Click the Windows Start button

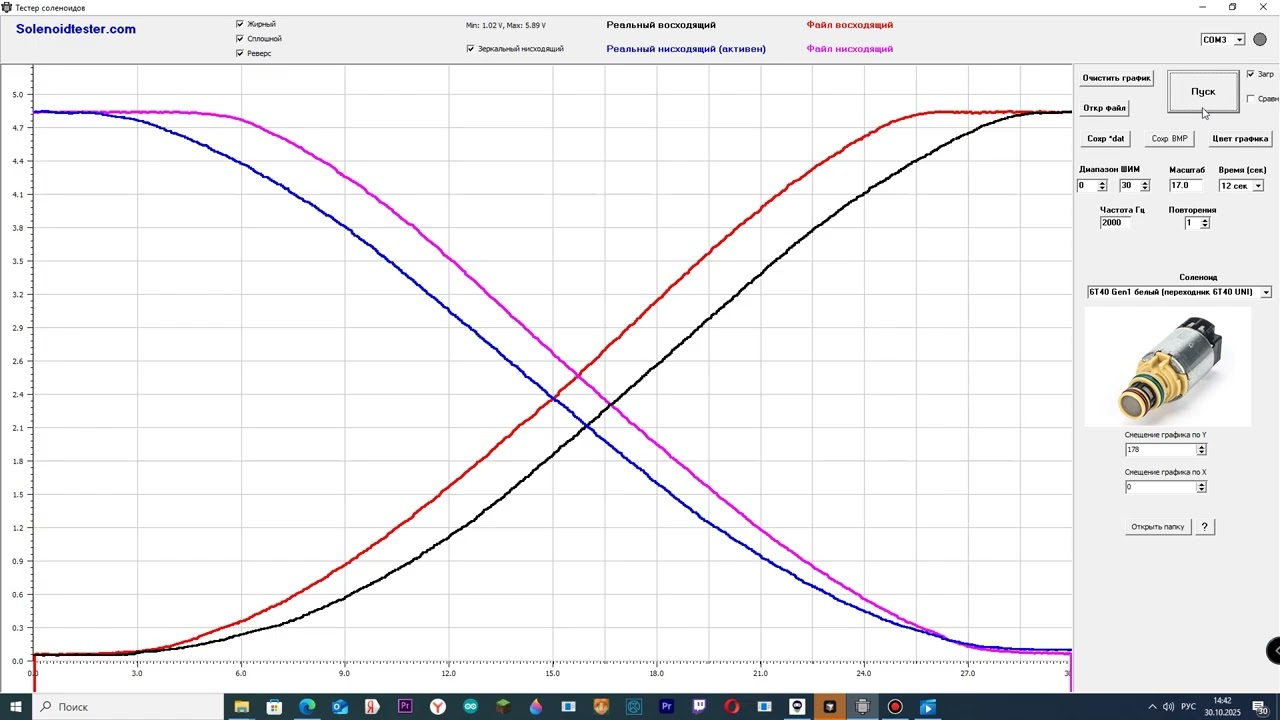point(17,707)
